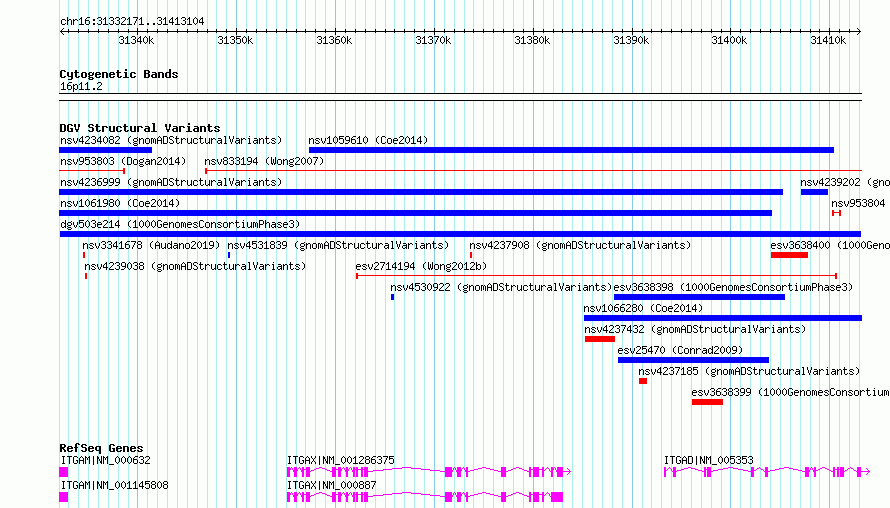Click the chr16:31332171..31413104 coordinate label
The width and height of the screenshot is (890, 508).
(132, 22)
